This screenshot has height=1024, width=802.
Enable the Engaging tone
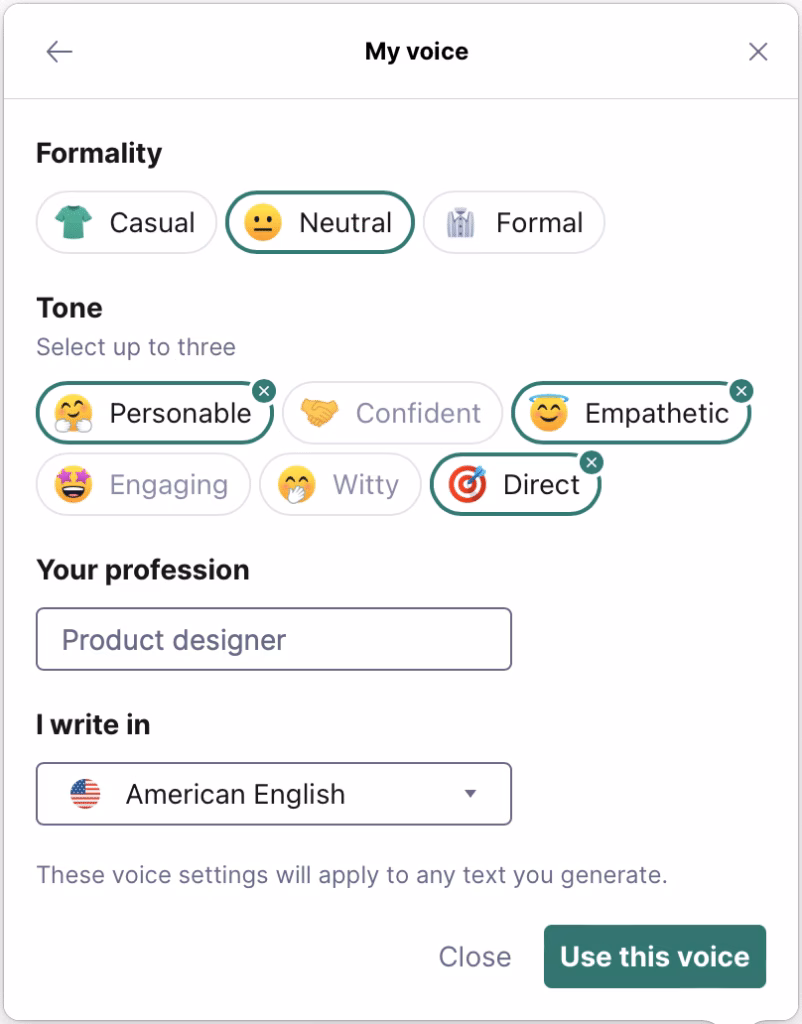(x=143, y=484)
